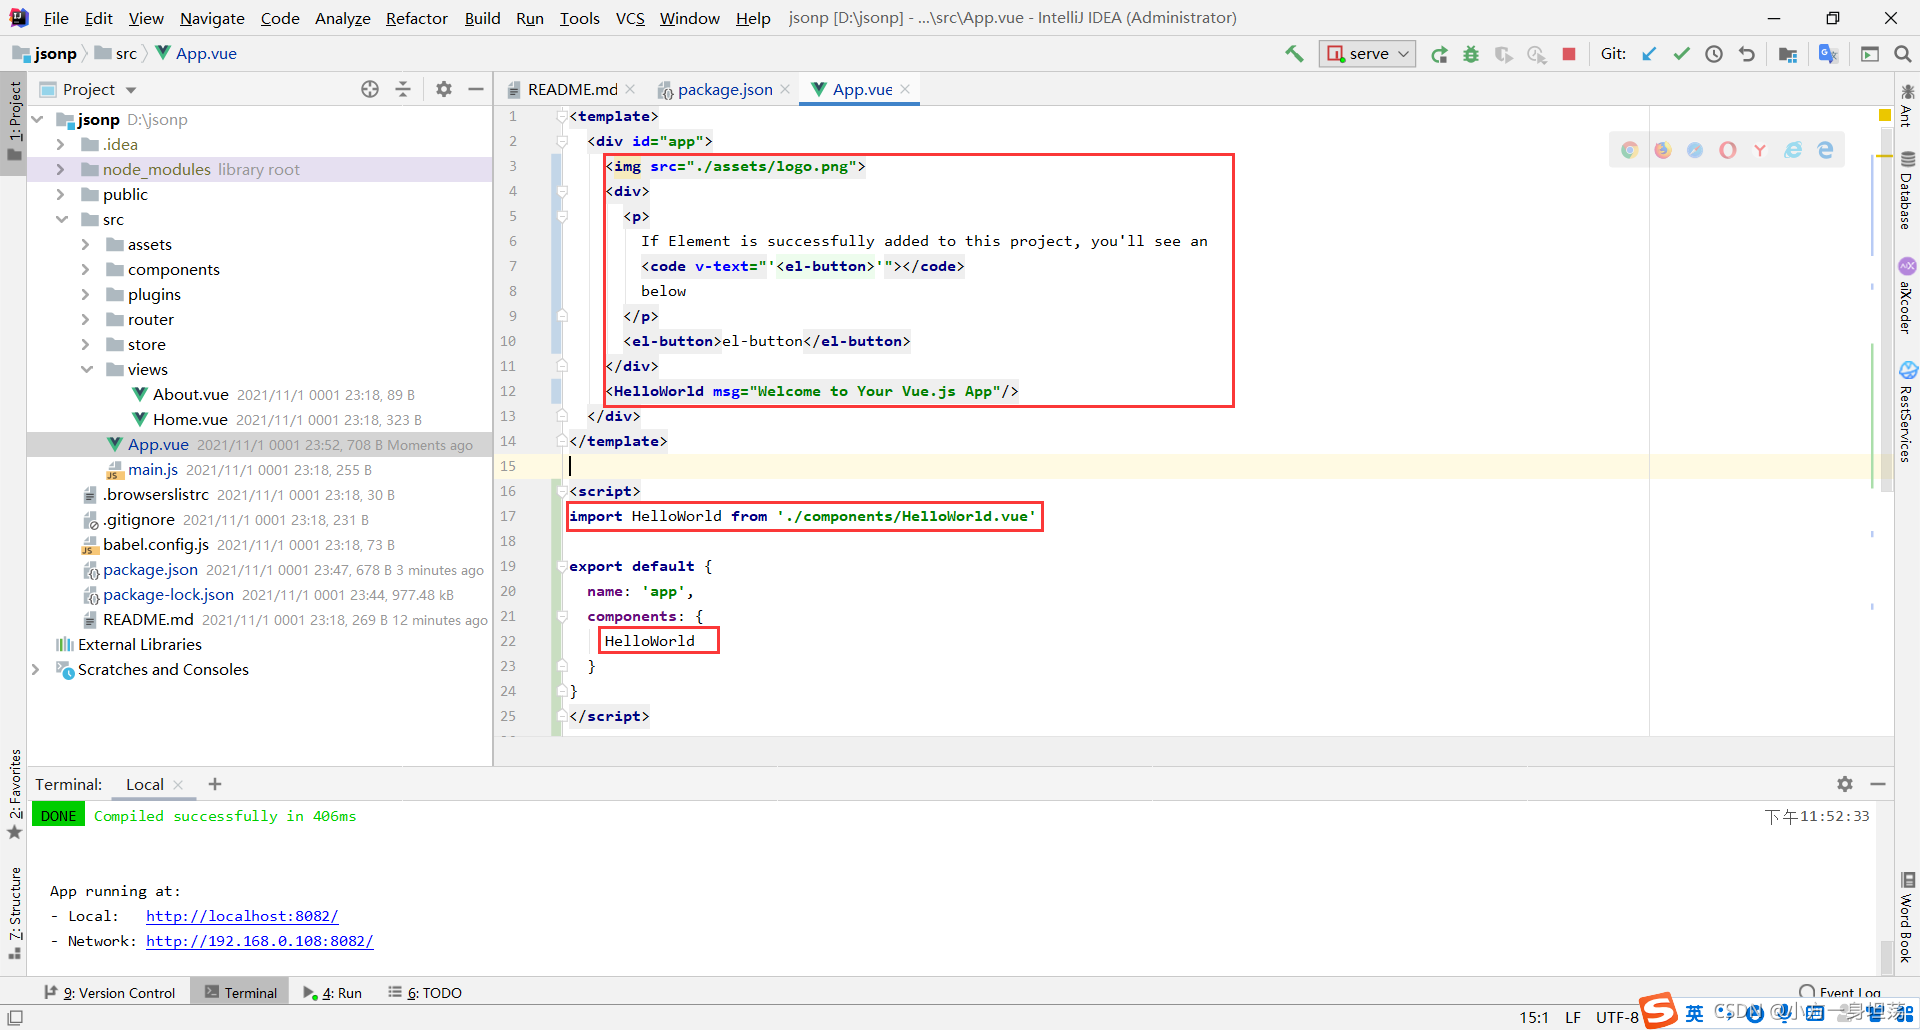Select the Local terminal tab
1920x1030 pixels.
tap(145, 784)
